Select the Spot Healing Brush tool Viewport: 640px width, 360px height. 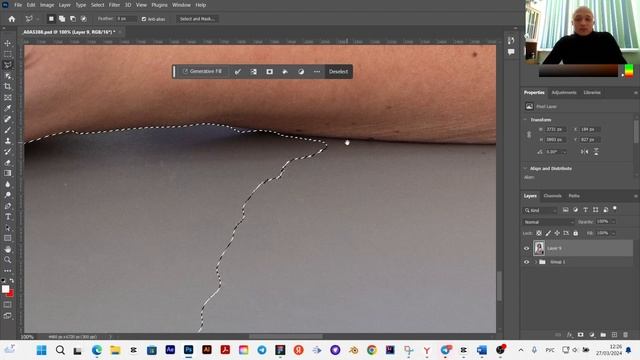point(7,119)
